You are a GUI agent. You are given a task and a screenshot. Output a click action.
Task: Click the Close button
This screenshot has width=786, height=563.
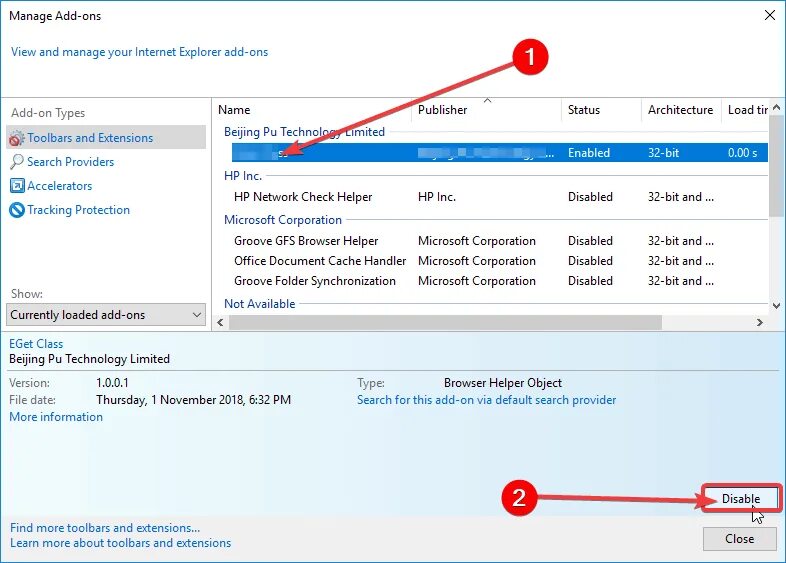pos(739,539)
